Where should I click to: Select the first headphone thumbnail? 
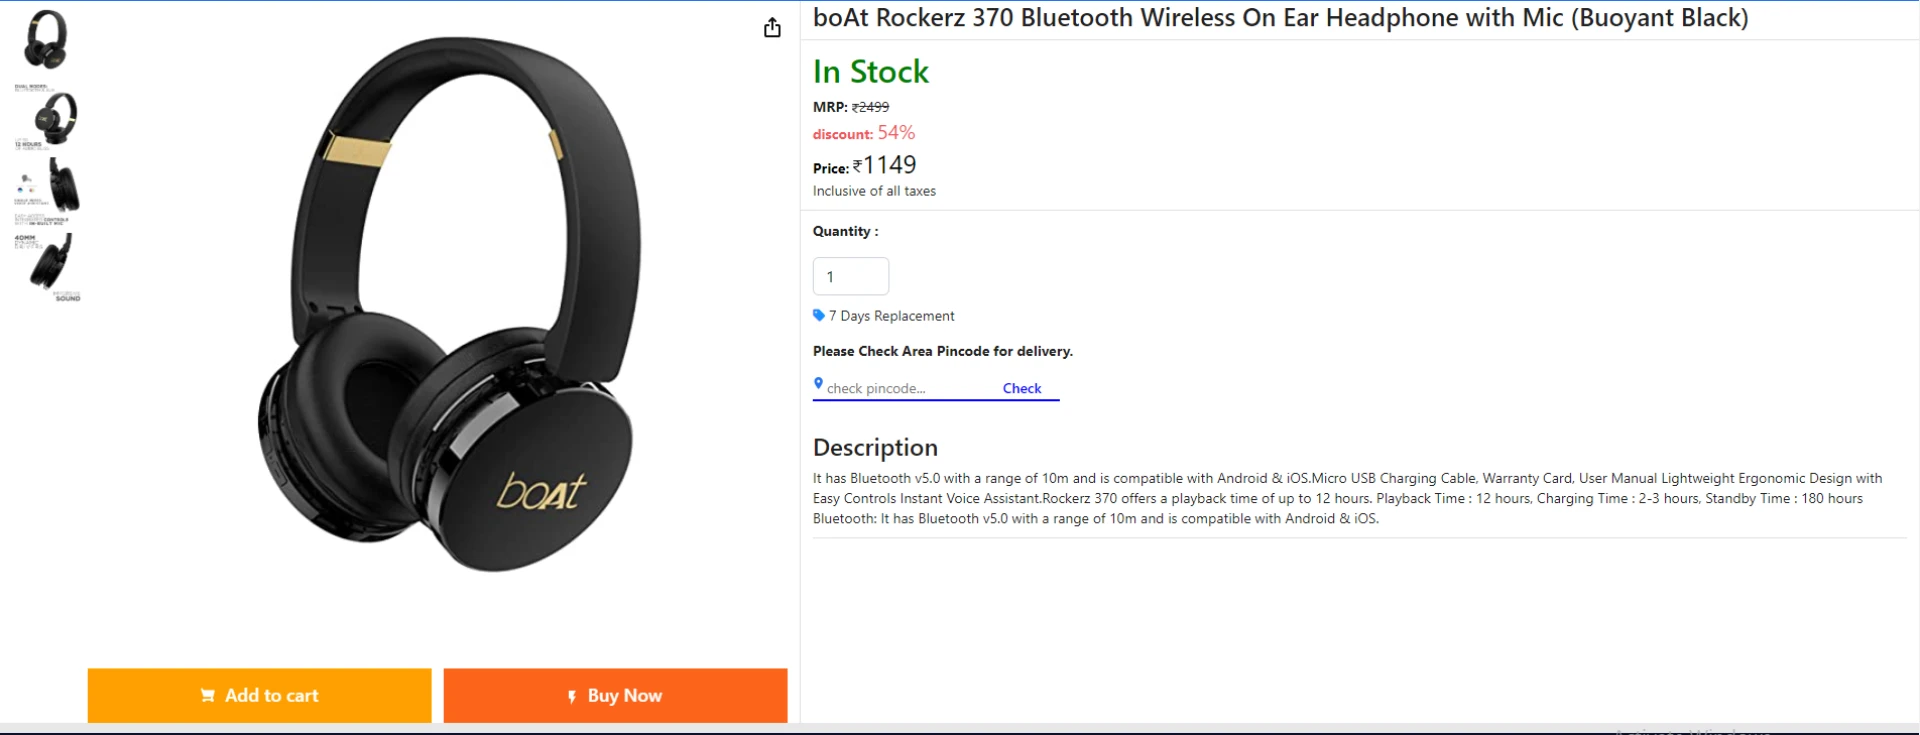[46, 40]
